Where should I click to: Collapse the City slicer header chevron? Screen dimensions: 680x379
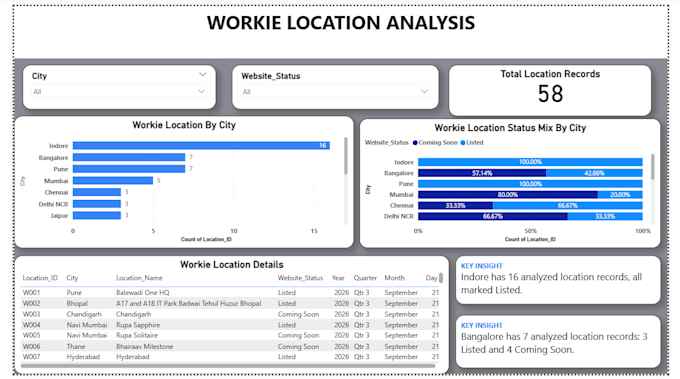point(203,75)
